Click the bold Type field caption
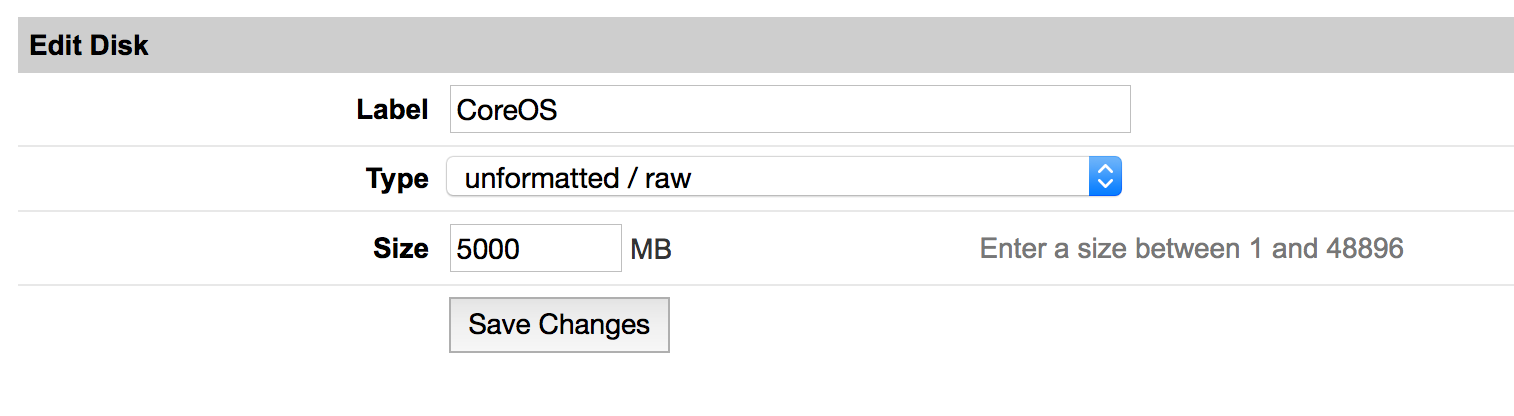This screenshot has height=416, width=1514. 397,179
